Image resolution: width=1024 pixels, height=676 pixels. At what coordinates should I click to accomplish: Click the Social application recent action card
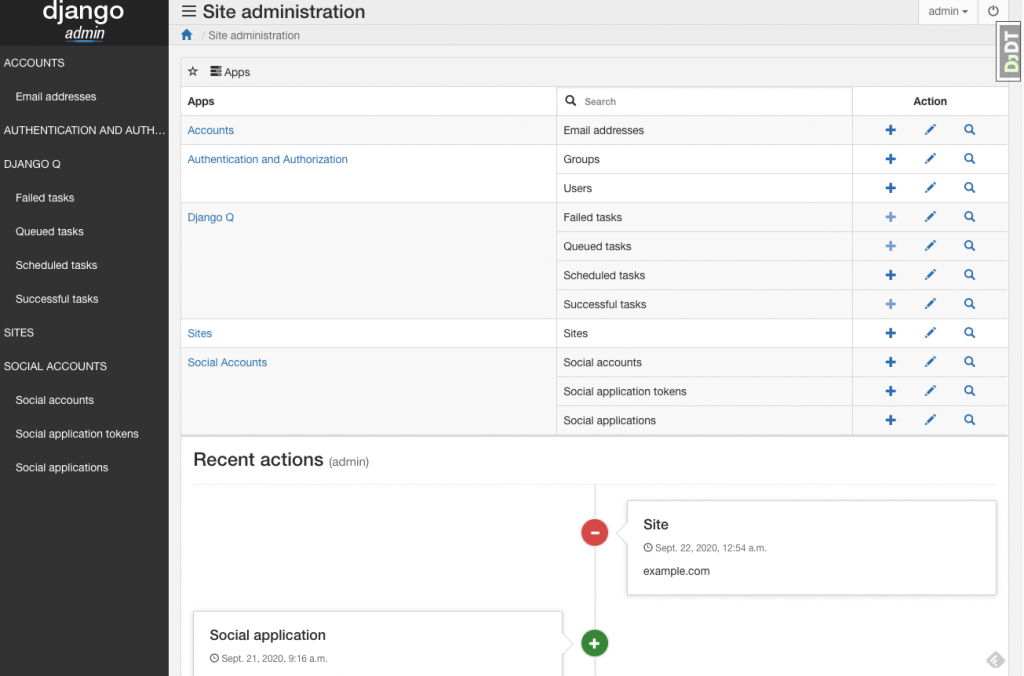[377, 643]
